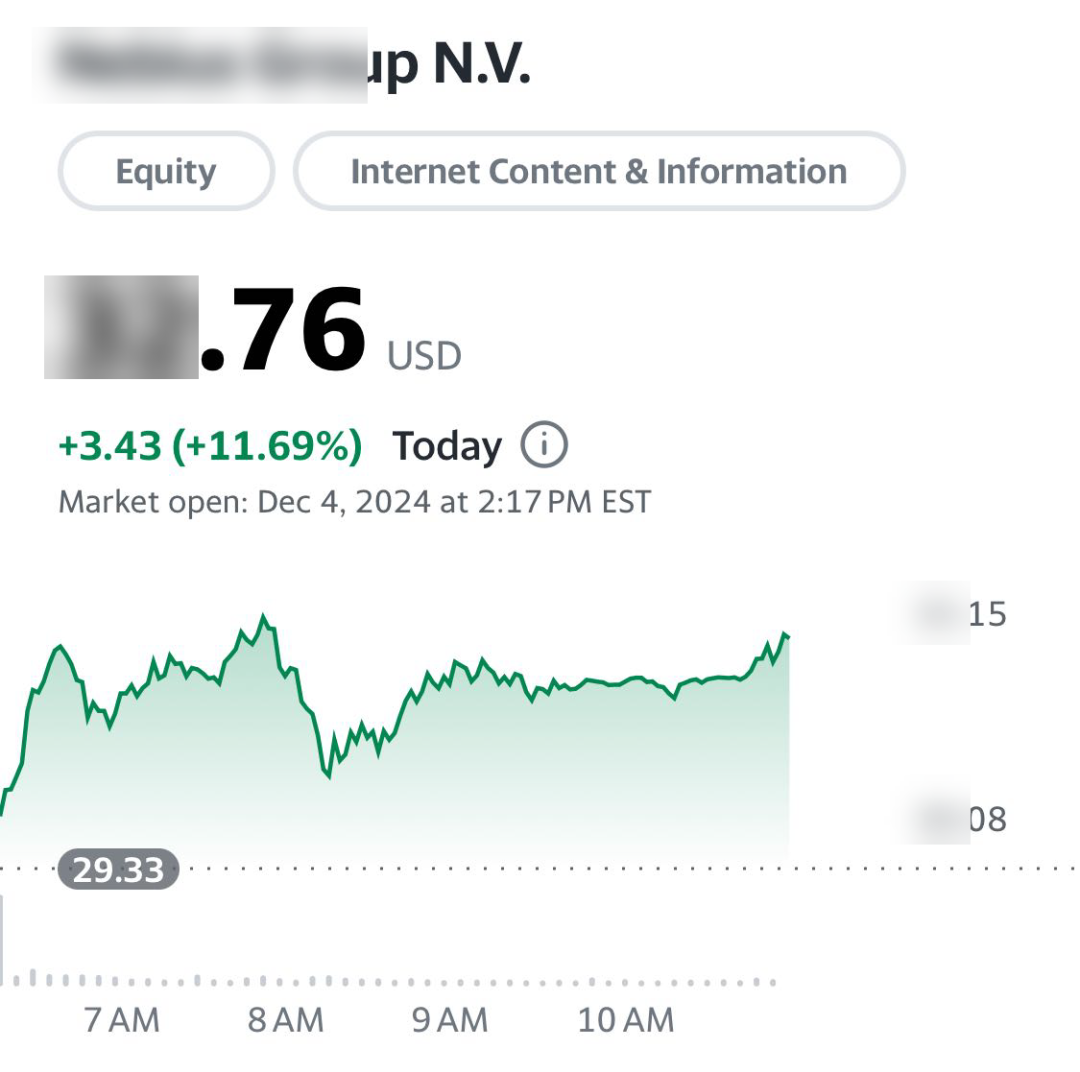Image resolution: width=1080 pixels, height=1072 pixels.
Task: Select the Equity tag
Action: coord(166,171)
